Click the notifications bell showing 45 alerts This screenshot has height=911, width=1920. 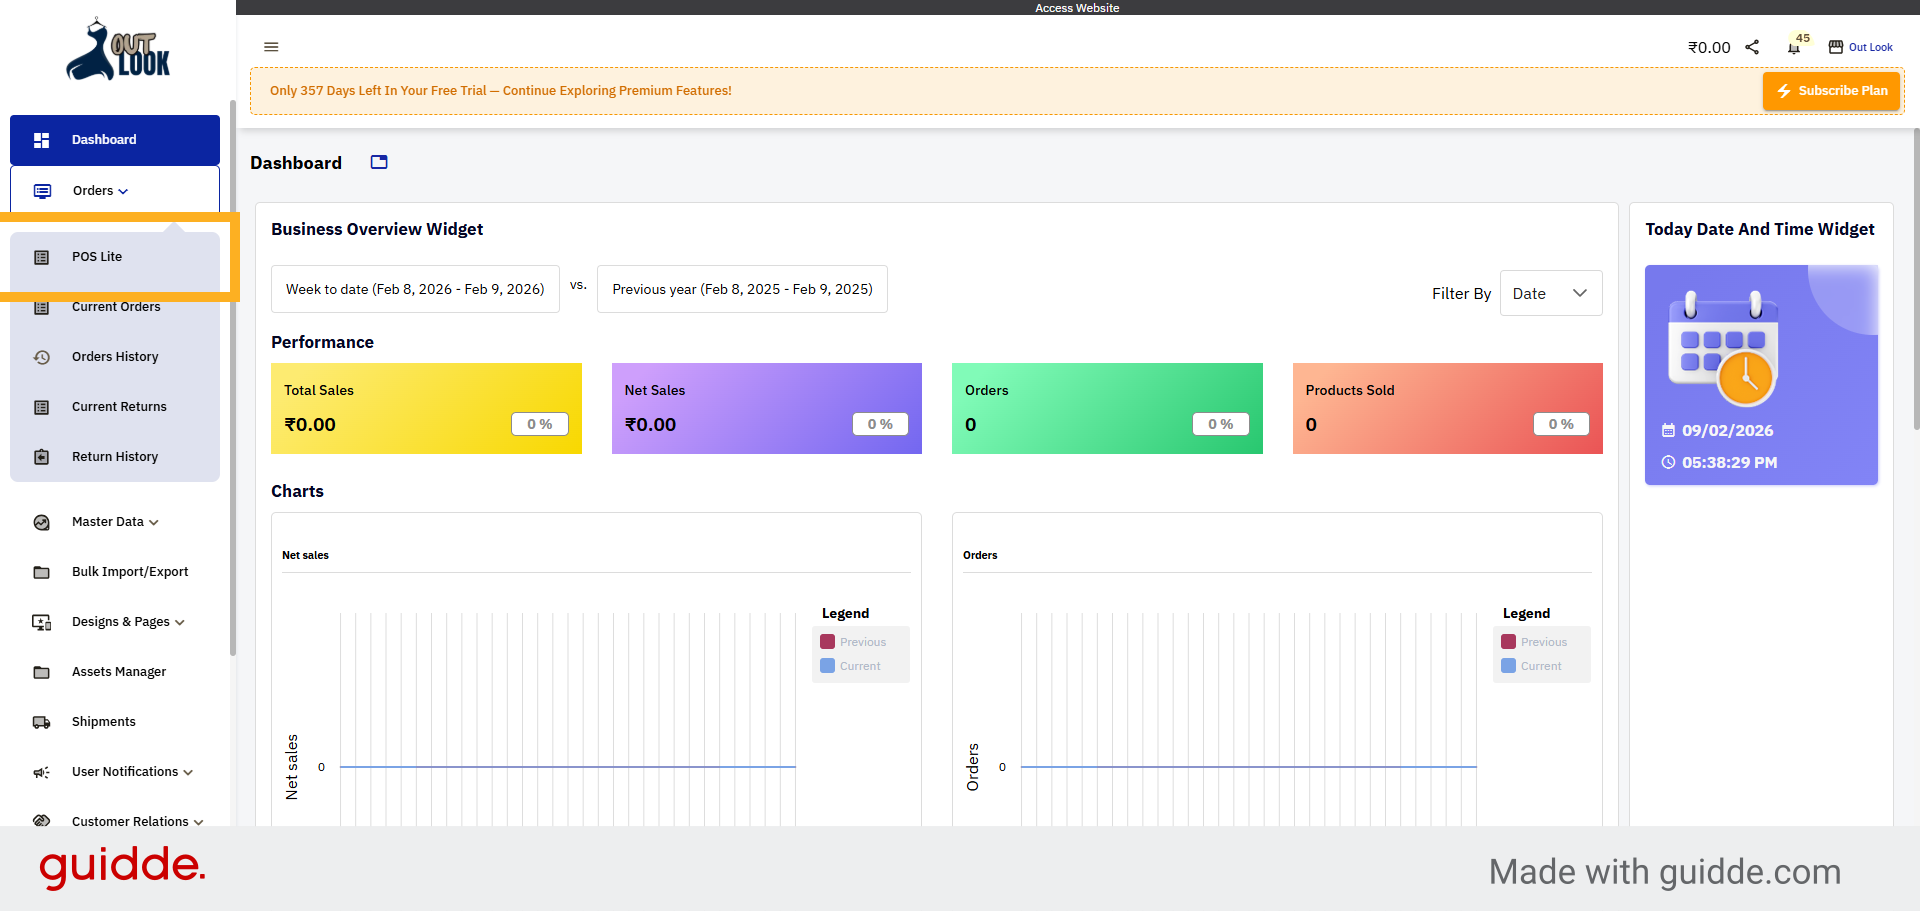[1793, 47]
